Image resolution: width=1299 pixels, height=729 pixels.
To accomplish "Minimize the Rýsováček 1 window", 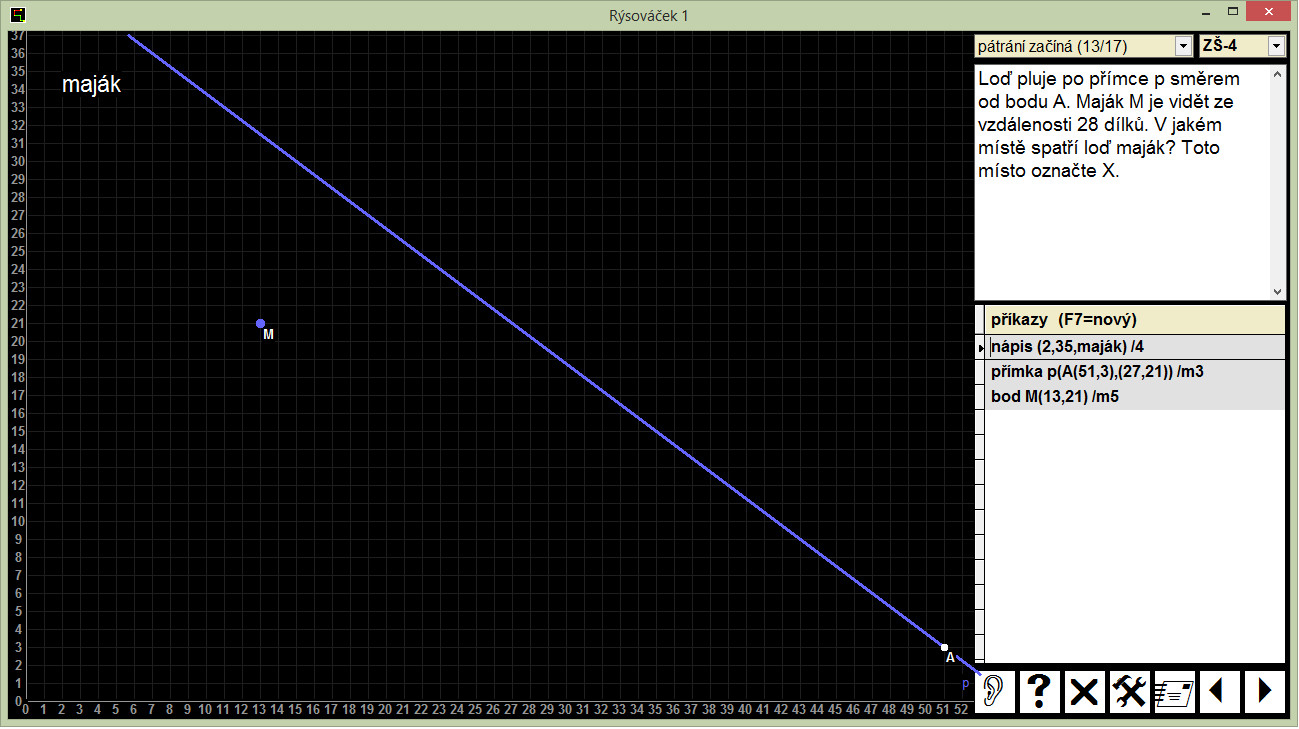I will [x=1204, y=13].
